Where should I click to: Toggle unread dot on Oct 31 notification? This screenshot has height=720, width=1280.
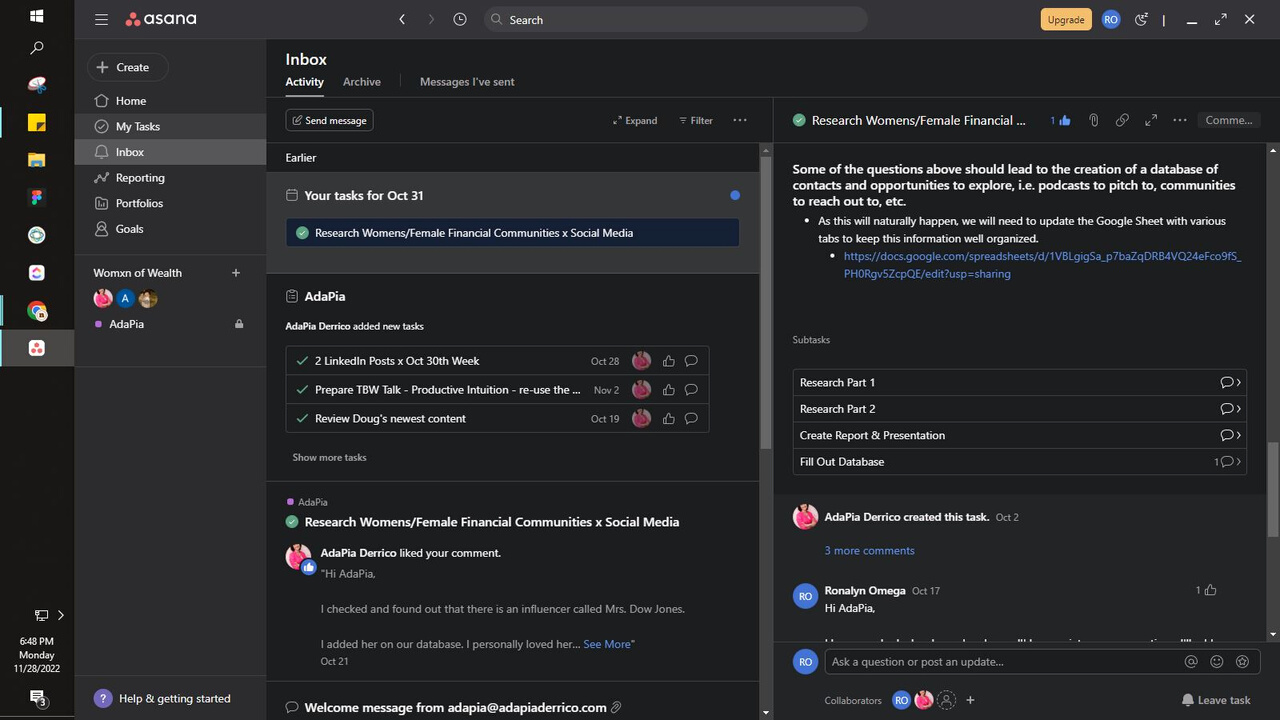pos(735,195)
